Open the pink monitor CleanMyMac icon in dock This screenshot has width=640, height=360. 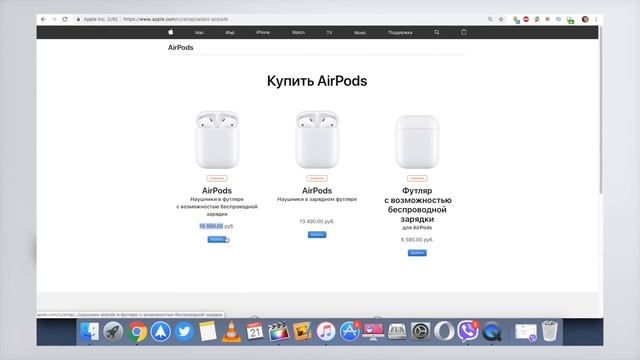pyautogui.click(x=373, y=331)
